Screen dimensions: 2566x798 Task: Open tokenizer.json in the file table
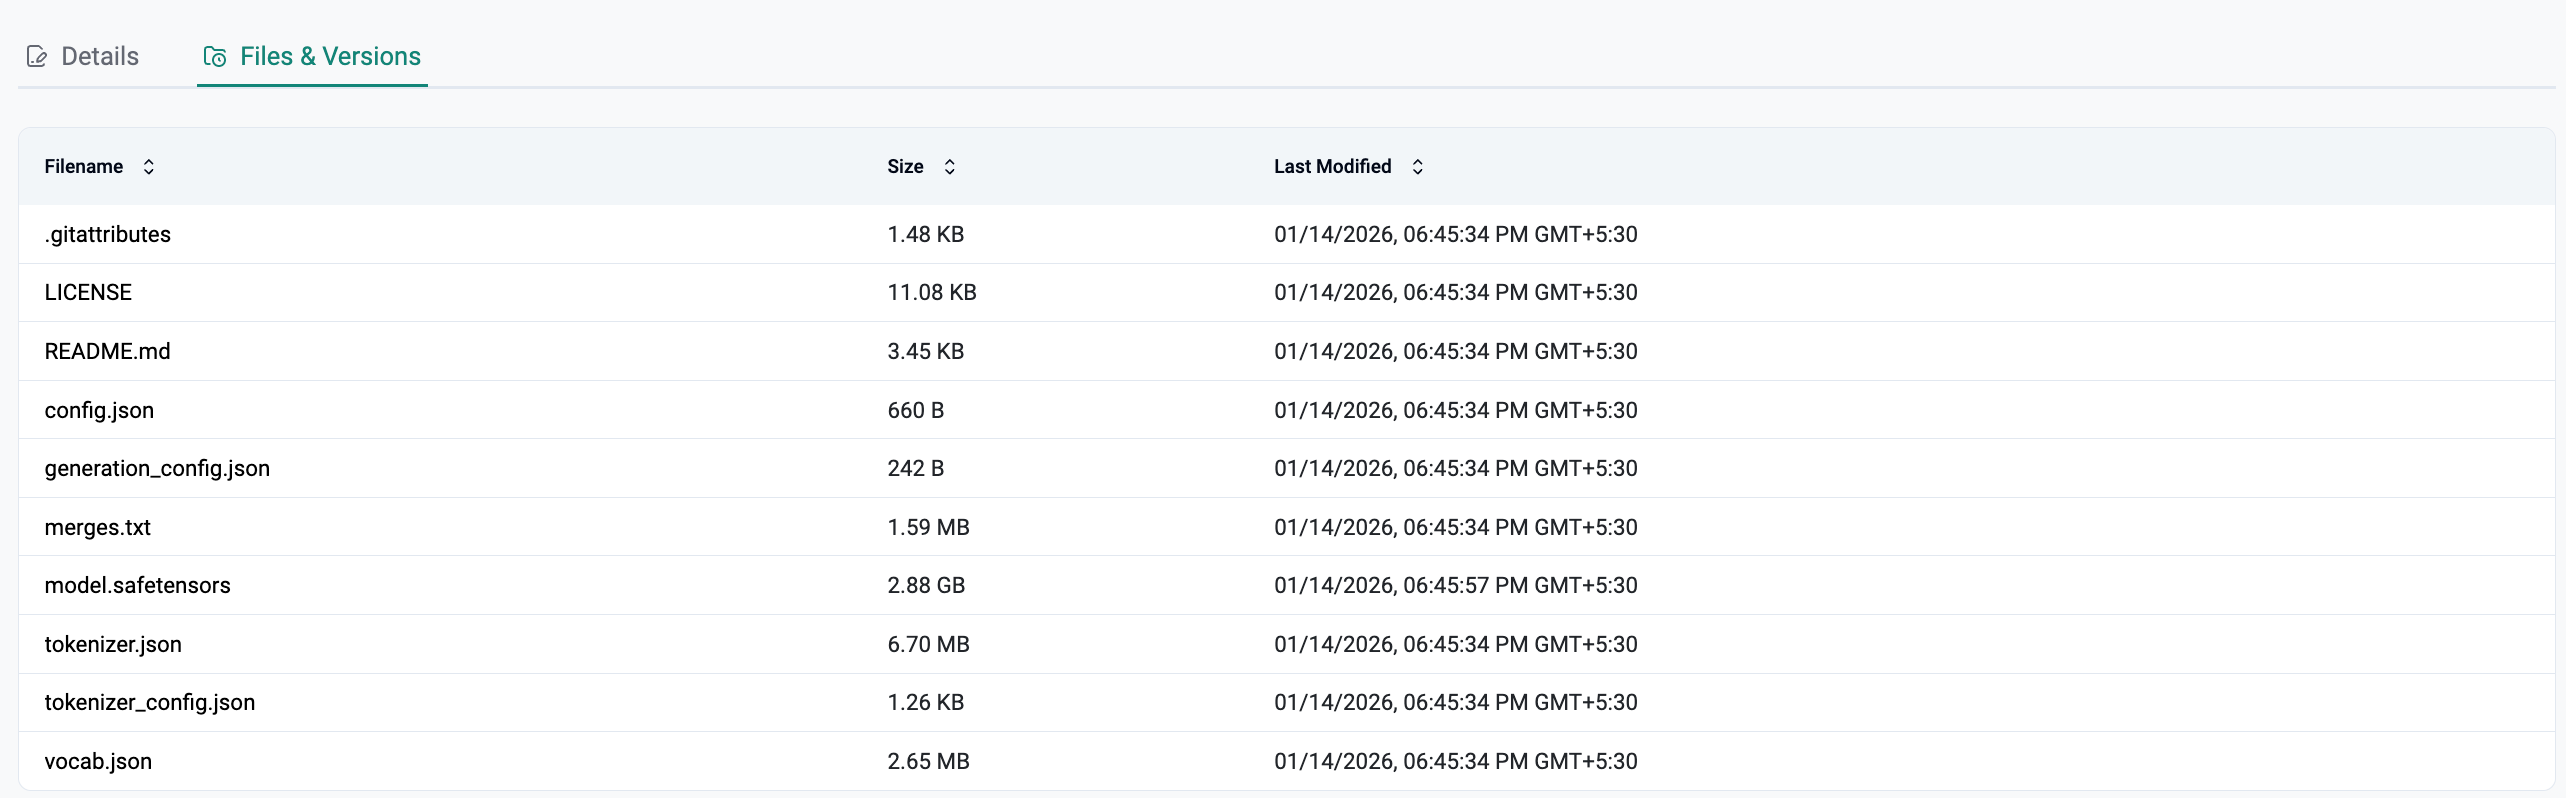[x=113, y=645]
